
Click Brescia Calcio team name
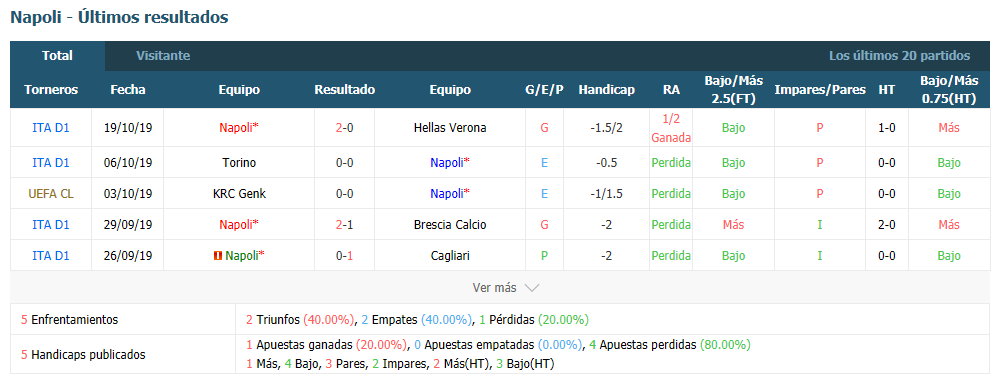(450, 224)
